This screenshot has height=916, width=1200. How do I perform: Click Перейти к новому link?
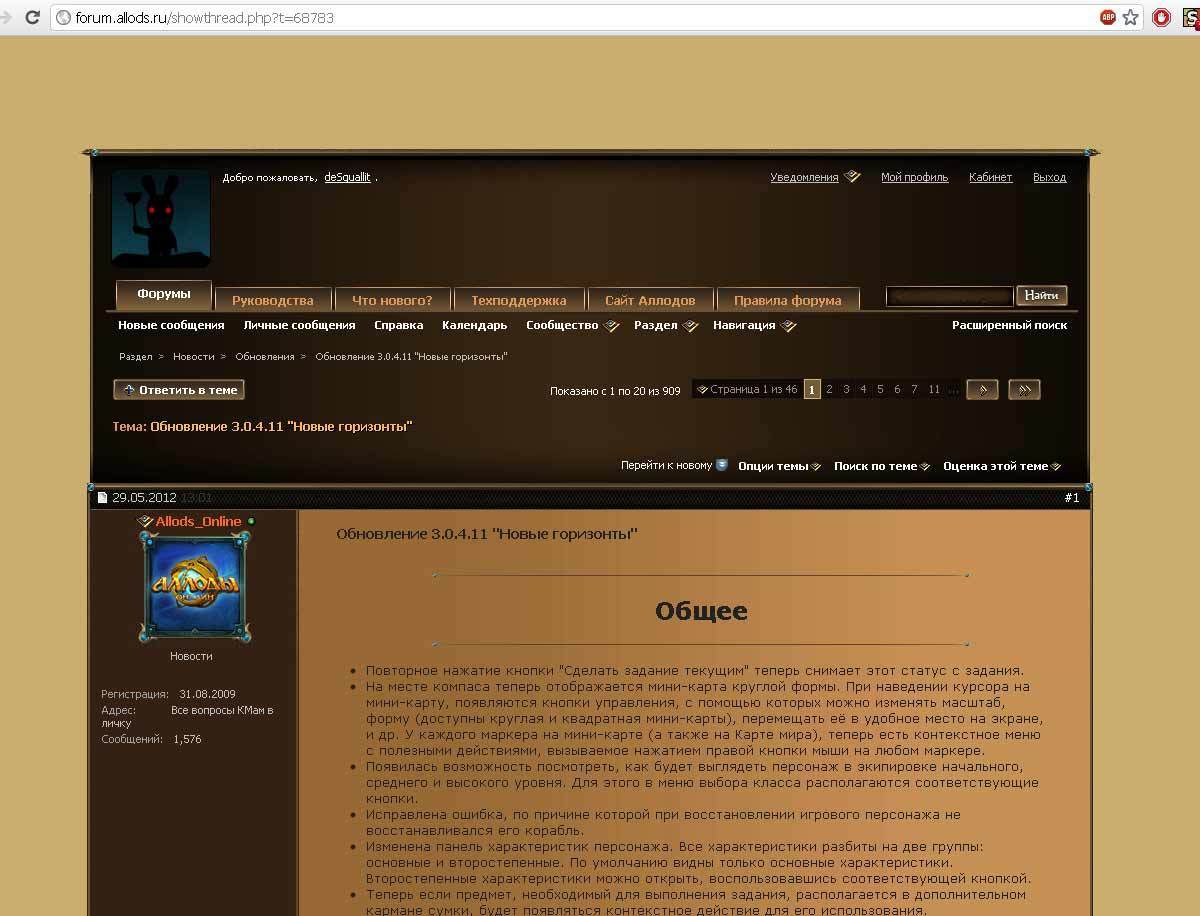tap(666, 465)
